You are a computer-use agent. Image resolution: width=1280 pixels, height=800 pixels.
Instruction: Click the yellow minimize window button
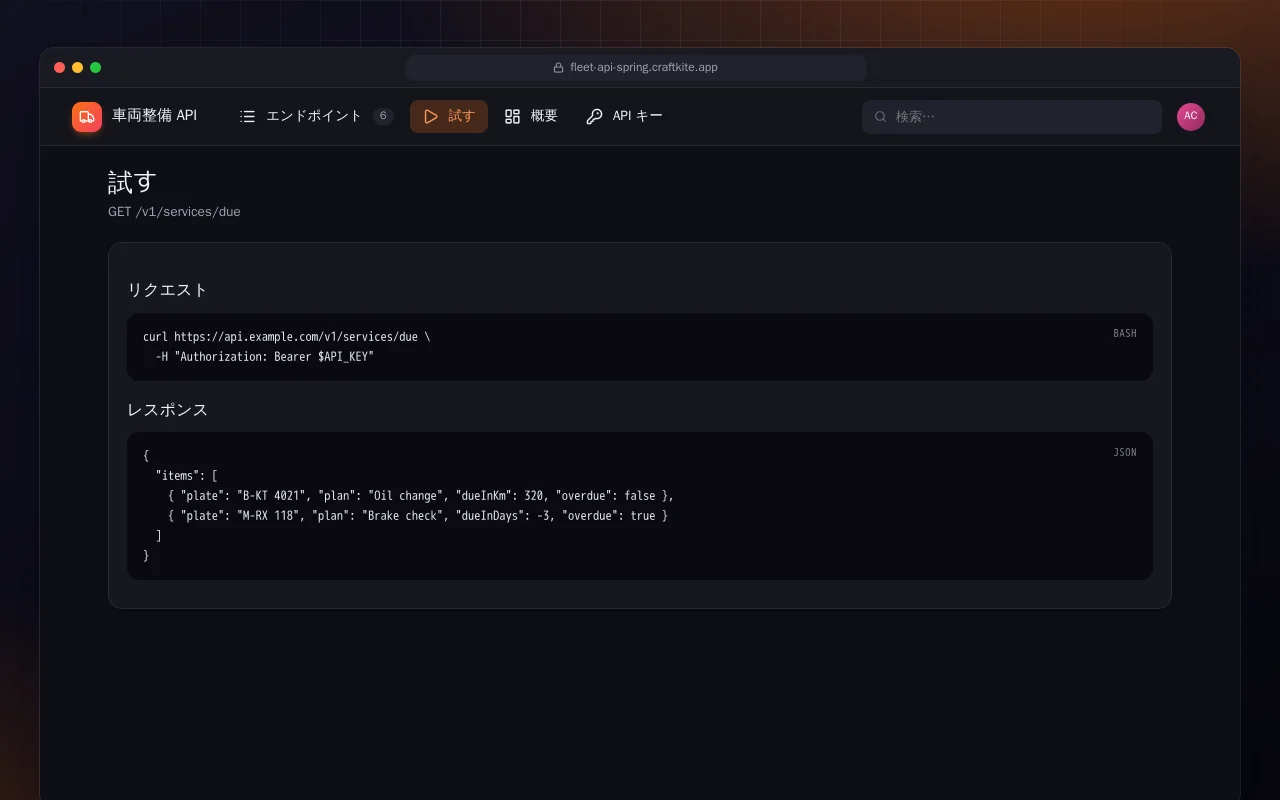tap(78, 68)
